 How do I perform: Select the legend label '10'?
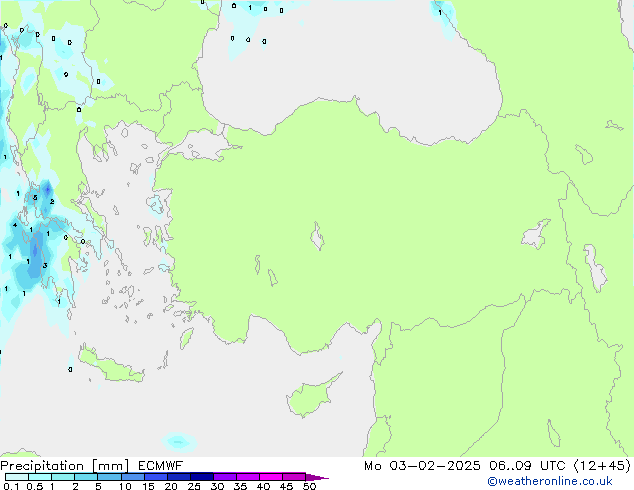(x=125, y=486)
